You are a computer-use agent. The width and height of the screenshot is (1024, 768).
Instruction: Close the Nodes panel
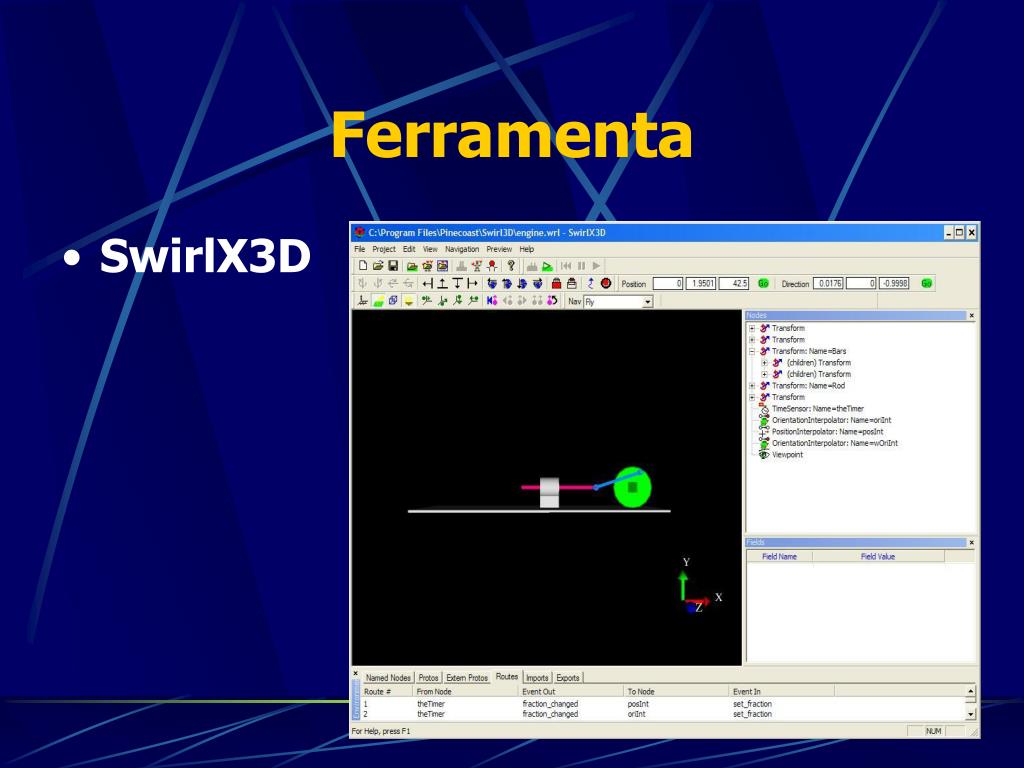tap(972, 315)
